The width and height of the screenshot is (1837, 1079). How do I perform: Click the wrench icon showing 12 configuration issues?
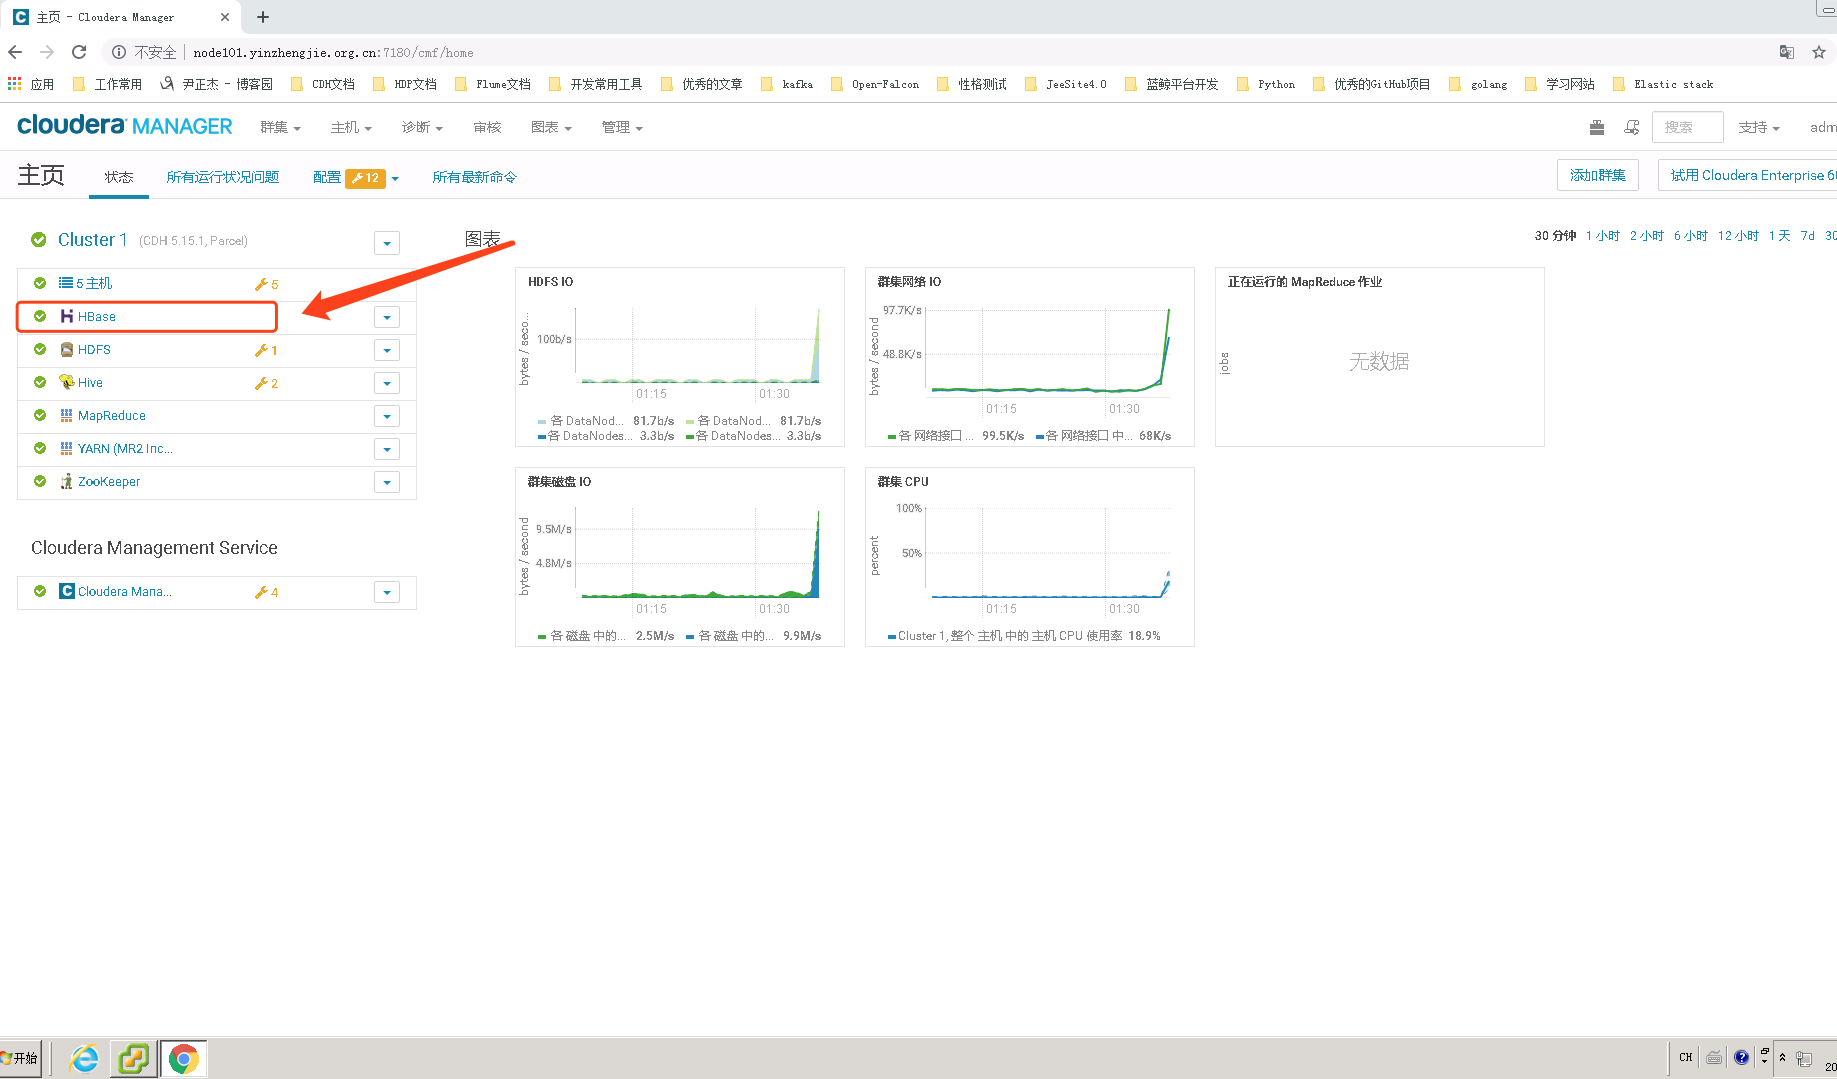[x=367, y=177]
